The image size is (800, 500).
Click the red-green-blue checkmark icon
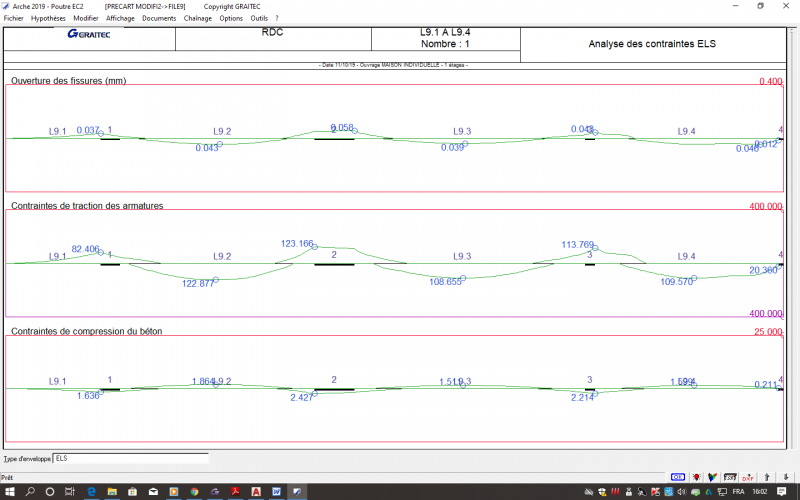click(x=712, y=477)
